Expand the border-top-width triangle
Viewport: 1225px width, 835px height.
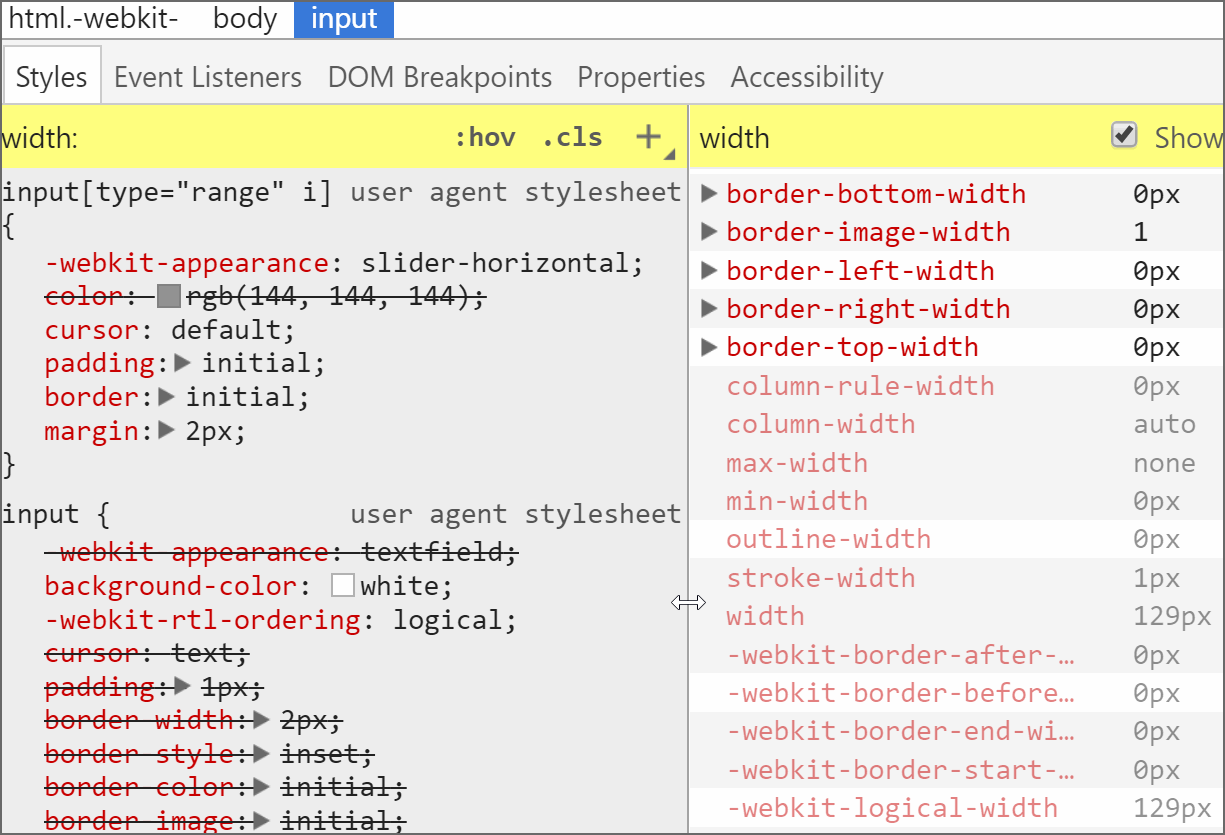(710, 347)
